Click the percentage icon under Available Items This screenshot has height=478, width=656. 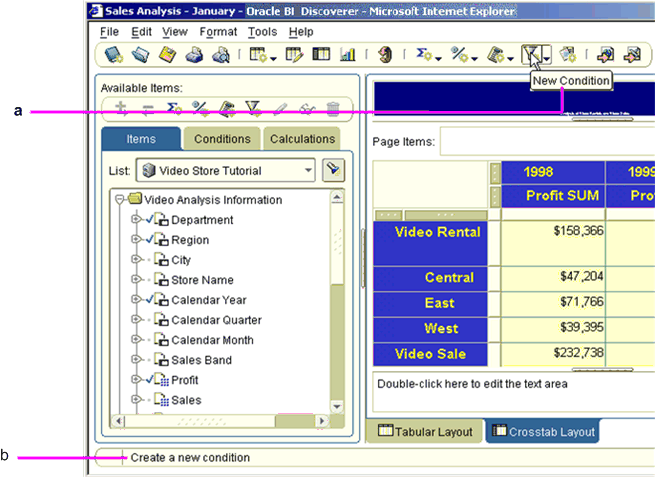click(200, 108)
